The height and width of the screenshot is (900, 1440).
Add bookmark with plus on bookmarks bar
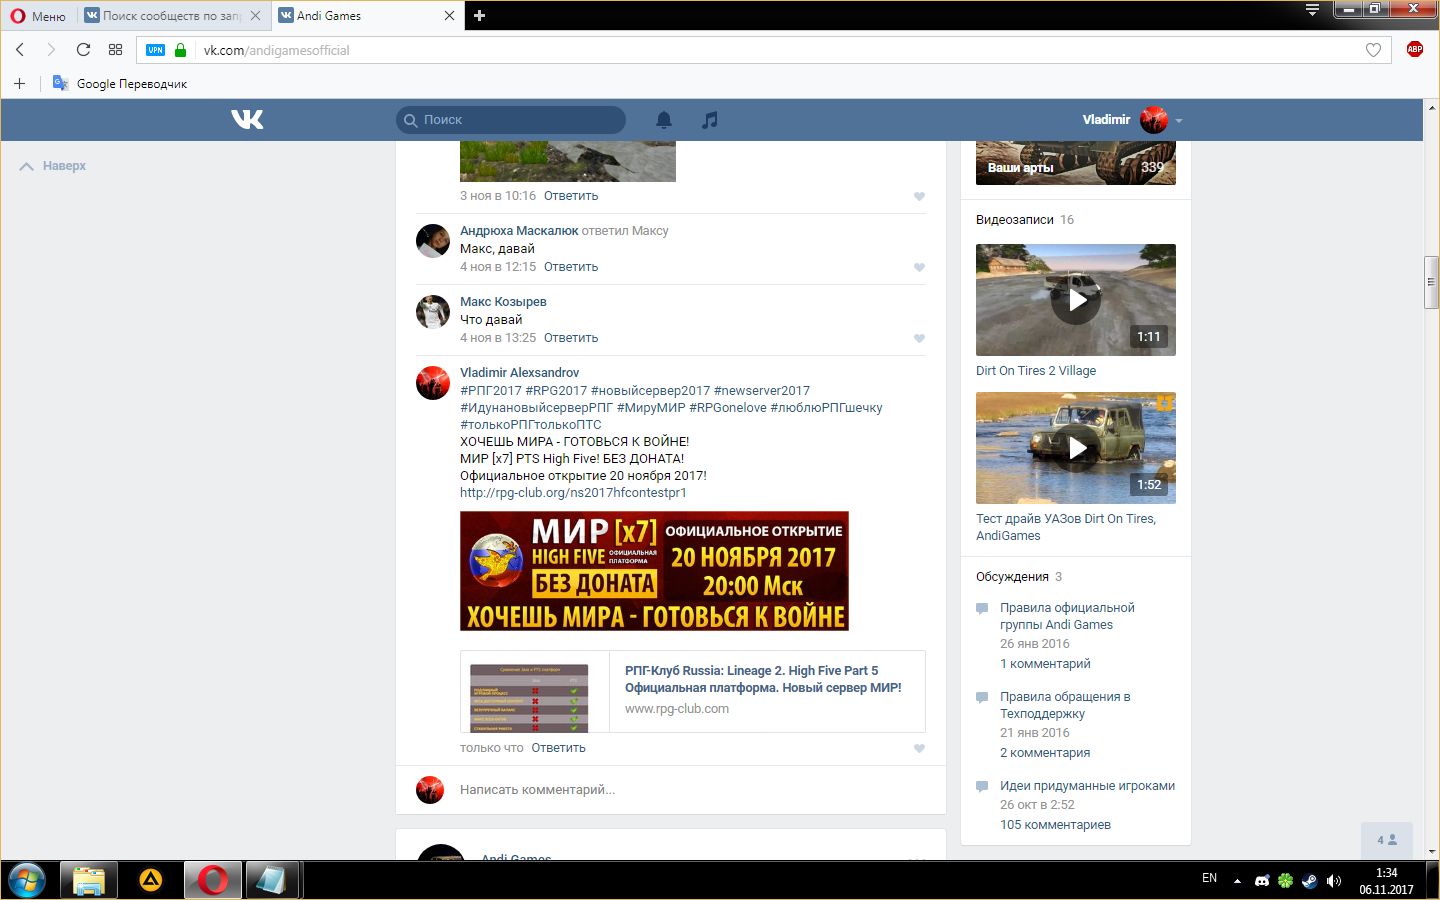19,84
